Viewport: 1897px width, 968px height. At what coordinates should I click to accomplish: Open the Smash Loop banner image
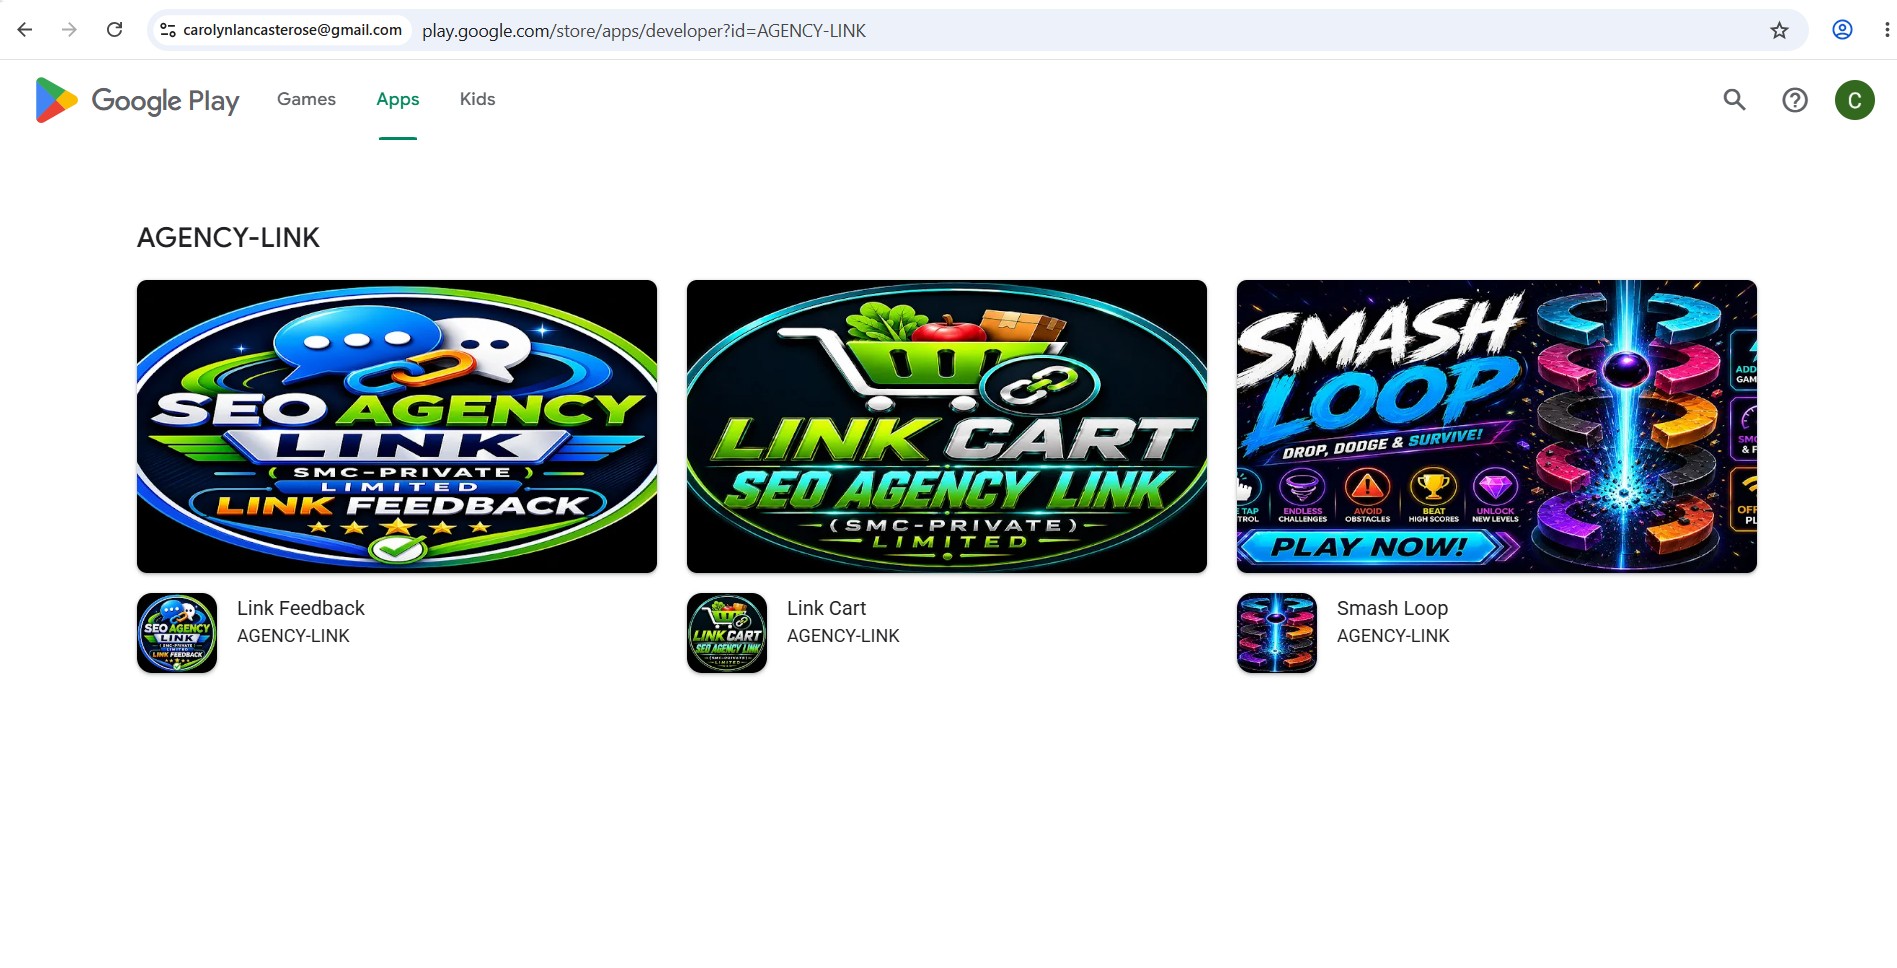pyautogui.click(x=1497, y=426)
